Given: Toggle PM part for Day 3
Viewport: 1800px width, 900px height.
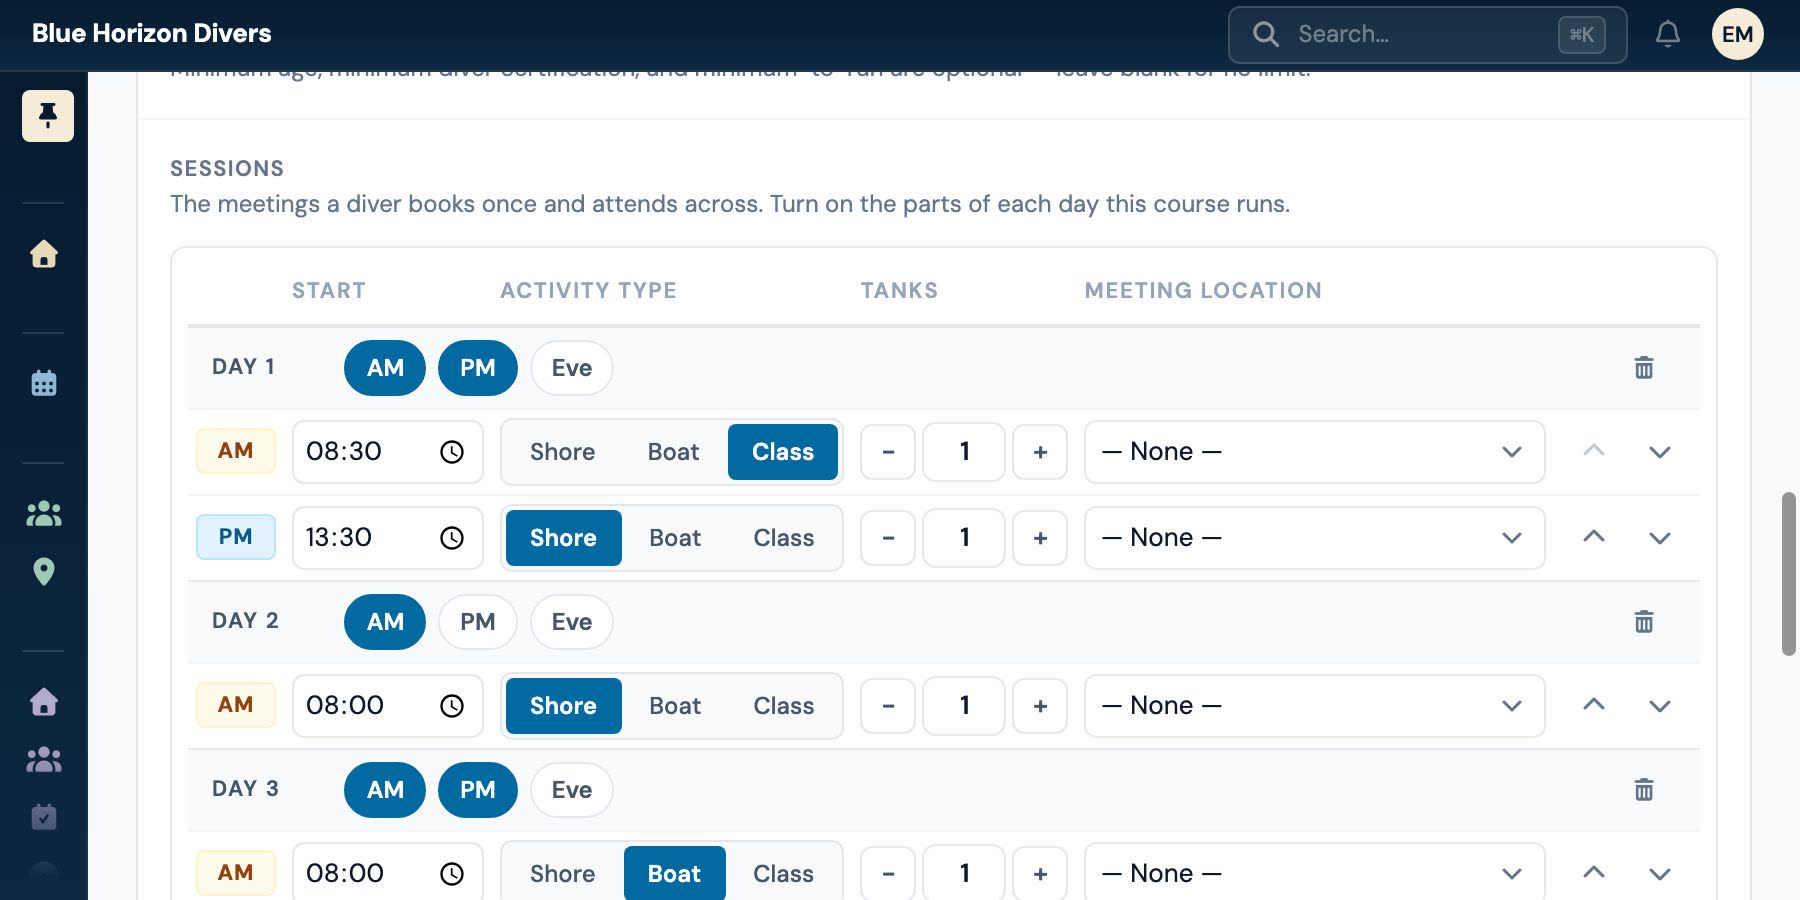Looking at the screenshot, I should click(478, 790).
